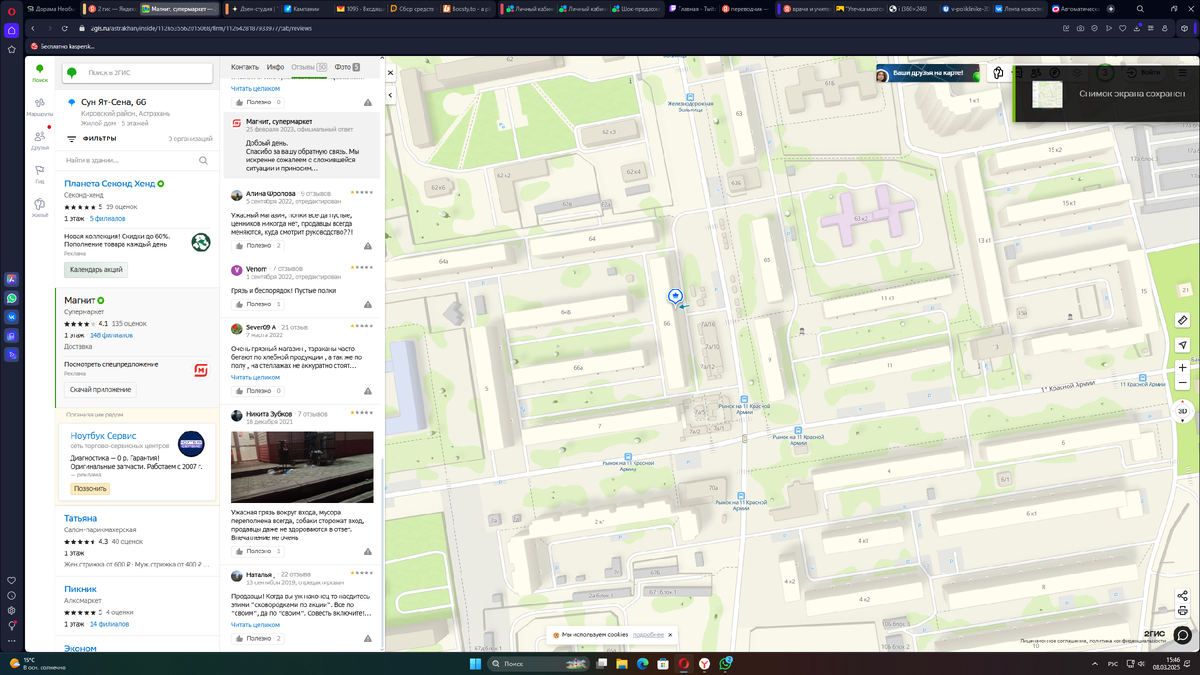Mark Venom's review as Полезно
1200x675 pixels.
tap(258, 304)
